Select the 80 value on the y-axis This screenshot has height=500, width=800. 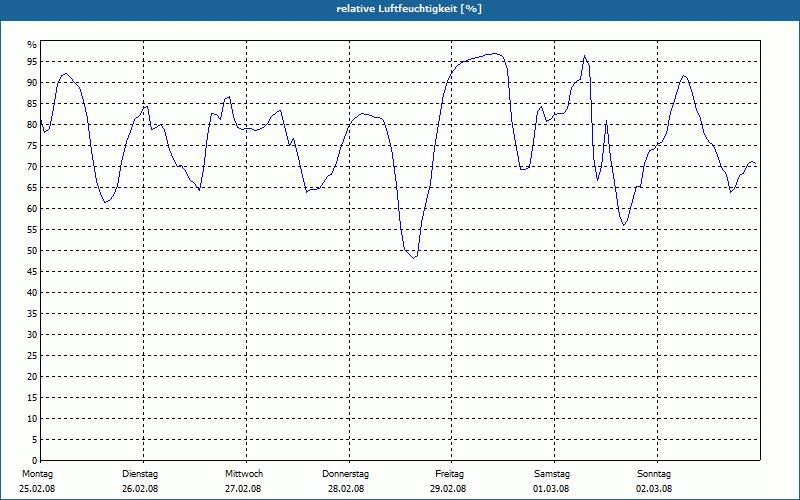[x=32, y=124]
